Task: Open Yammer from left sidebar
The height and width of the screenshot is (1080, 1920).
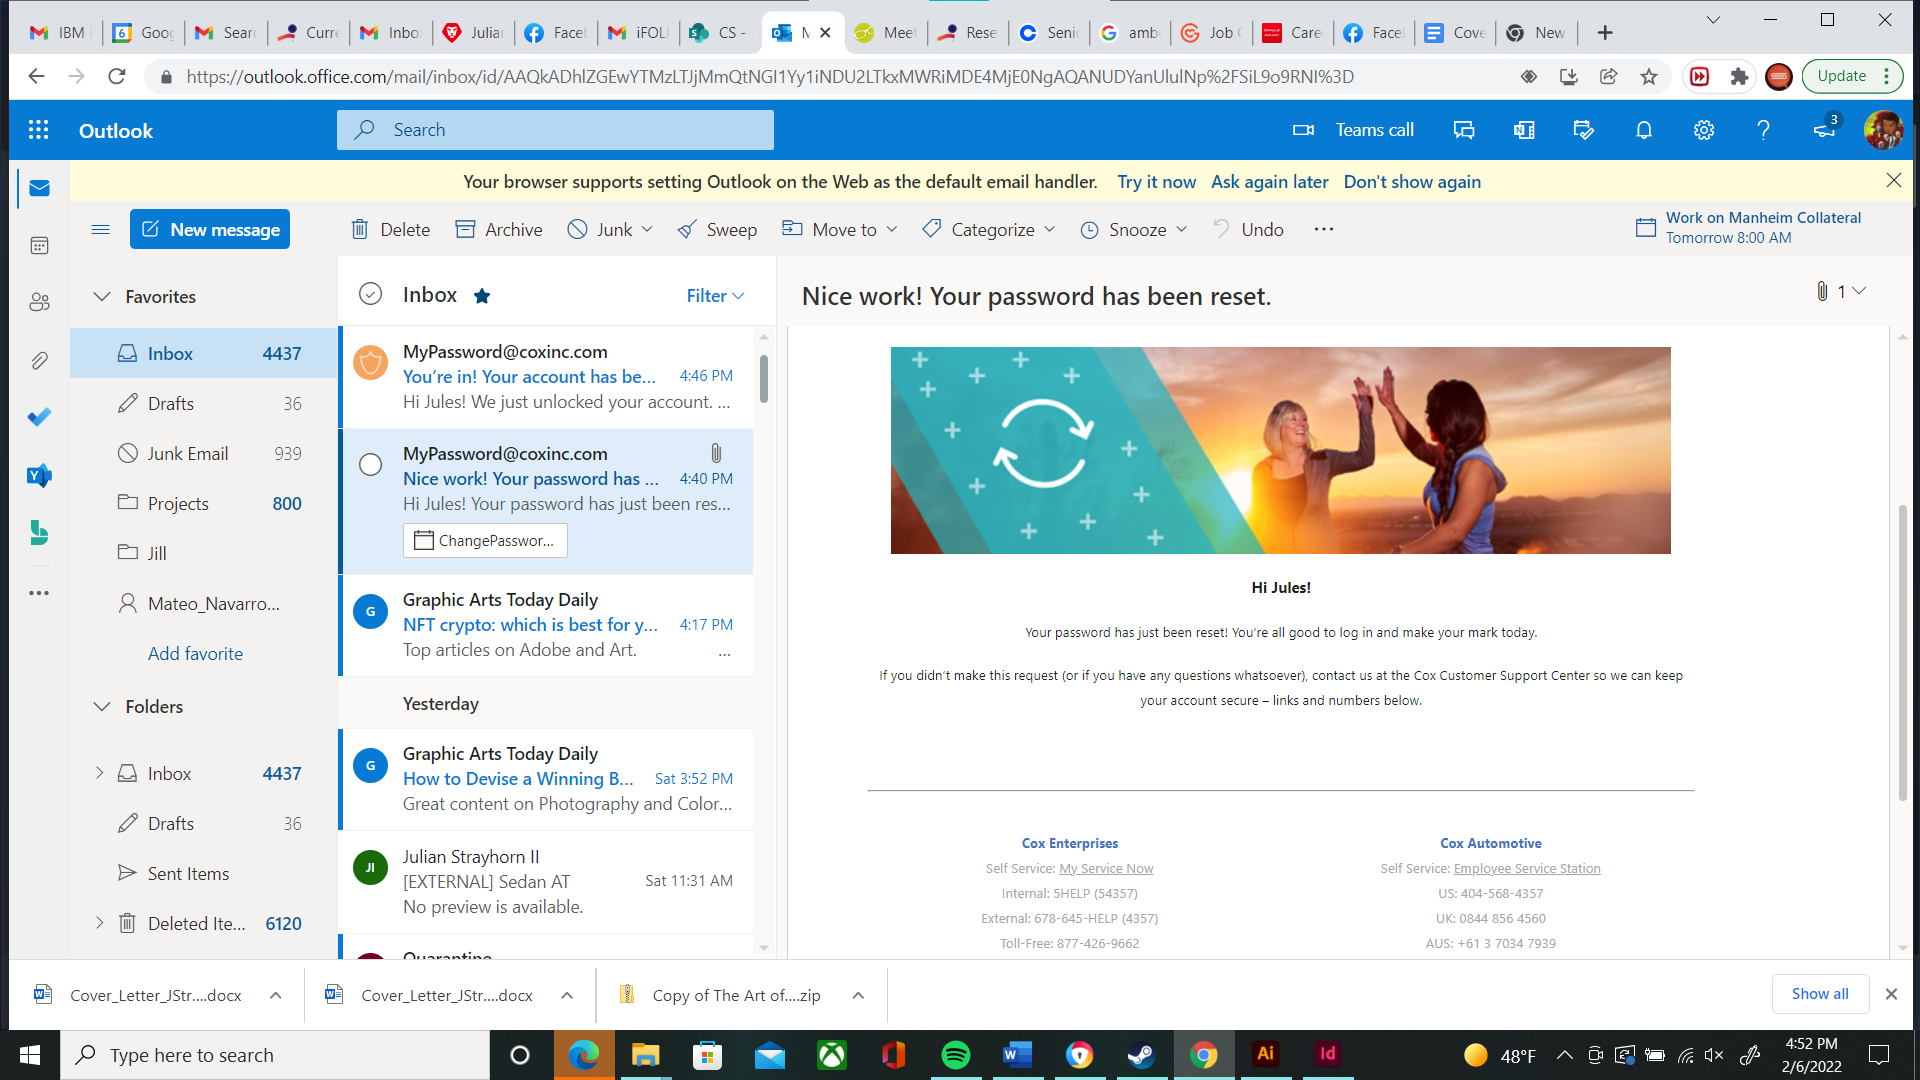Action: click(x=39, y=475)
